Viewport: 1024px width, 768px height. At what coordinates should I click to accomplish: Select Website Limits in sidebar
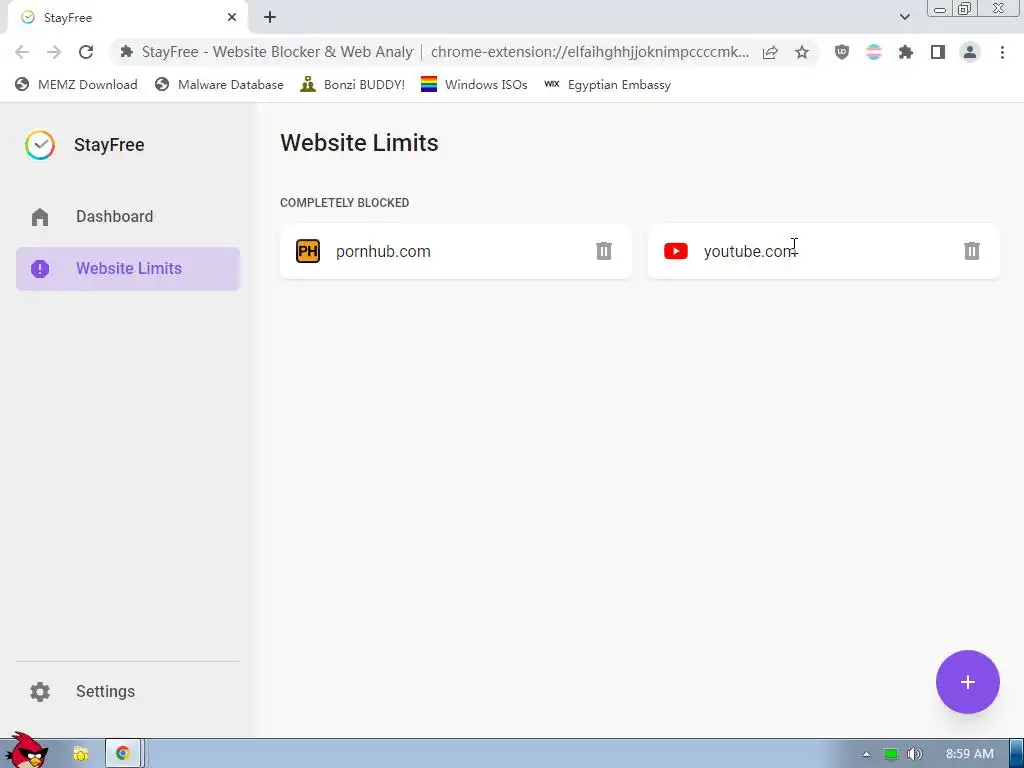click(x=128, y=268)
